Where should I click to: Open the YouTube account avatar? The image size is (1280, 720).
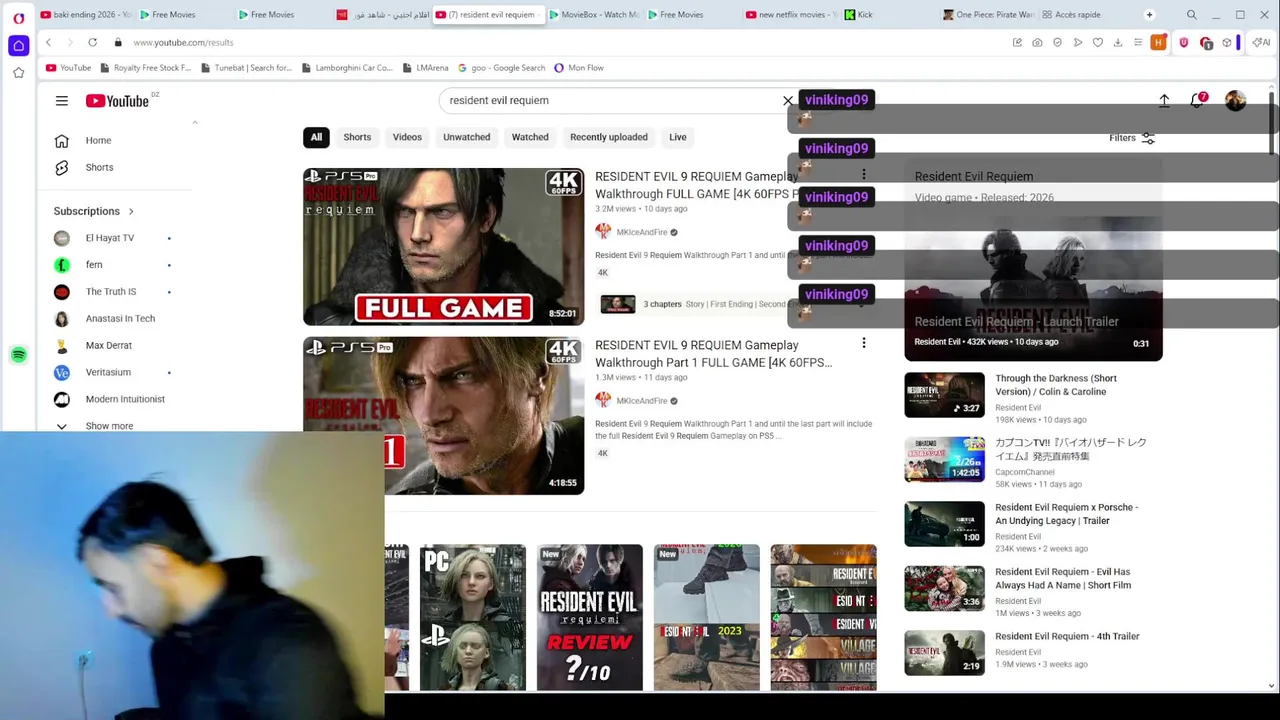(x=1236, y=101)
